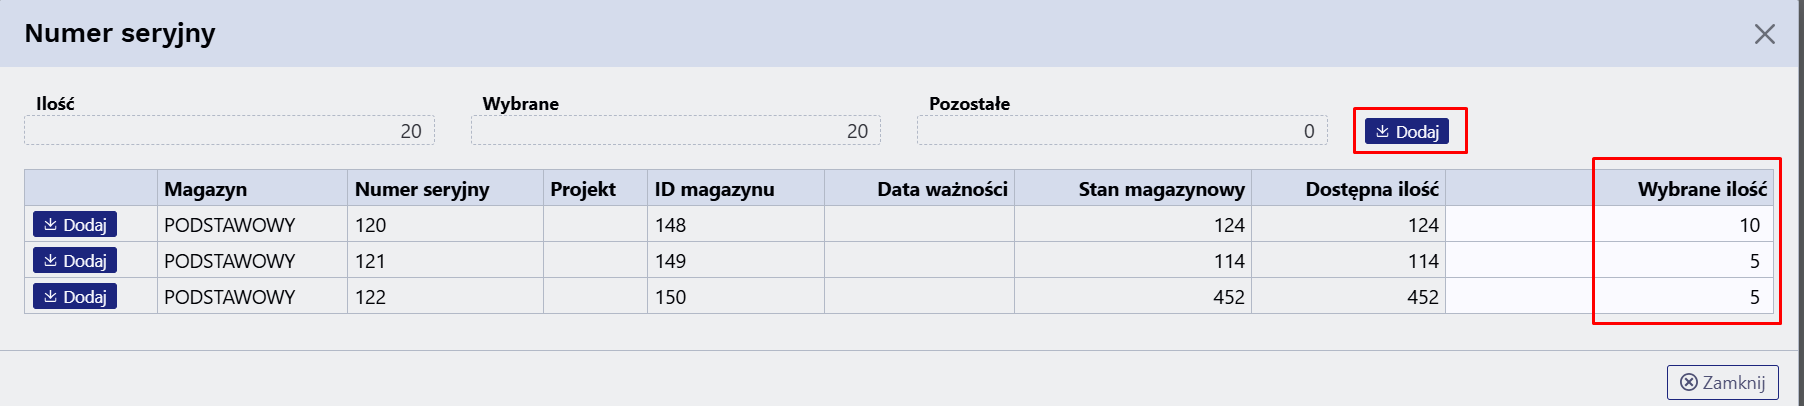Sort by Numer seryjny column header
Screen dimensions: 1804x406
click(x=445, y=188)
